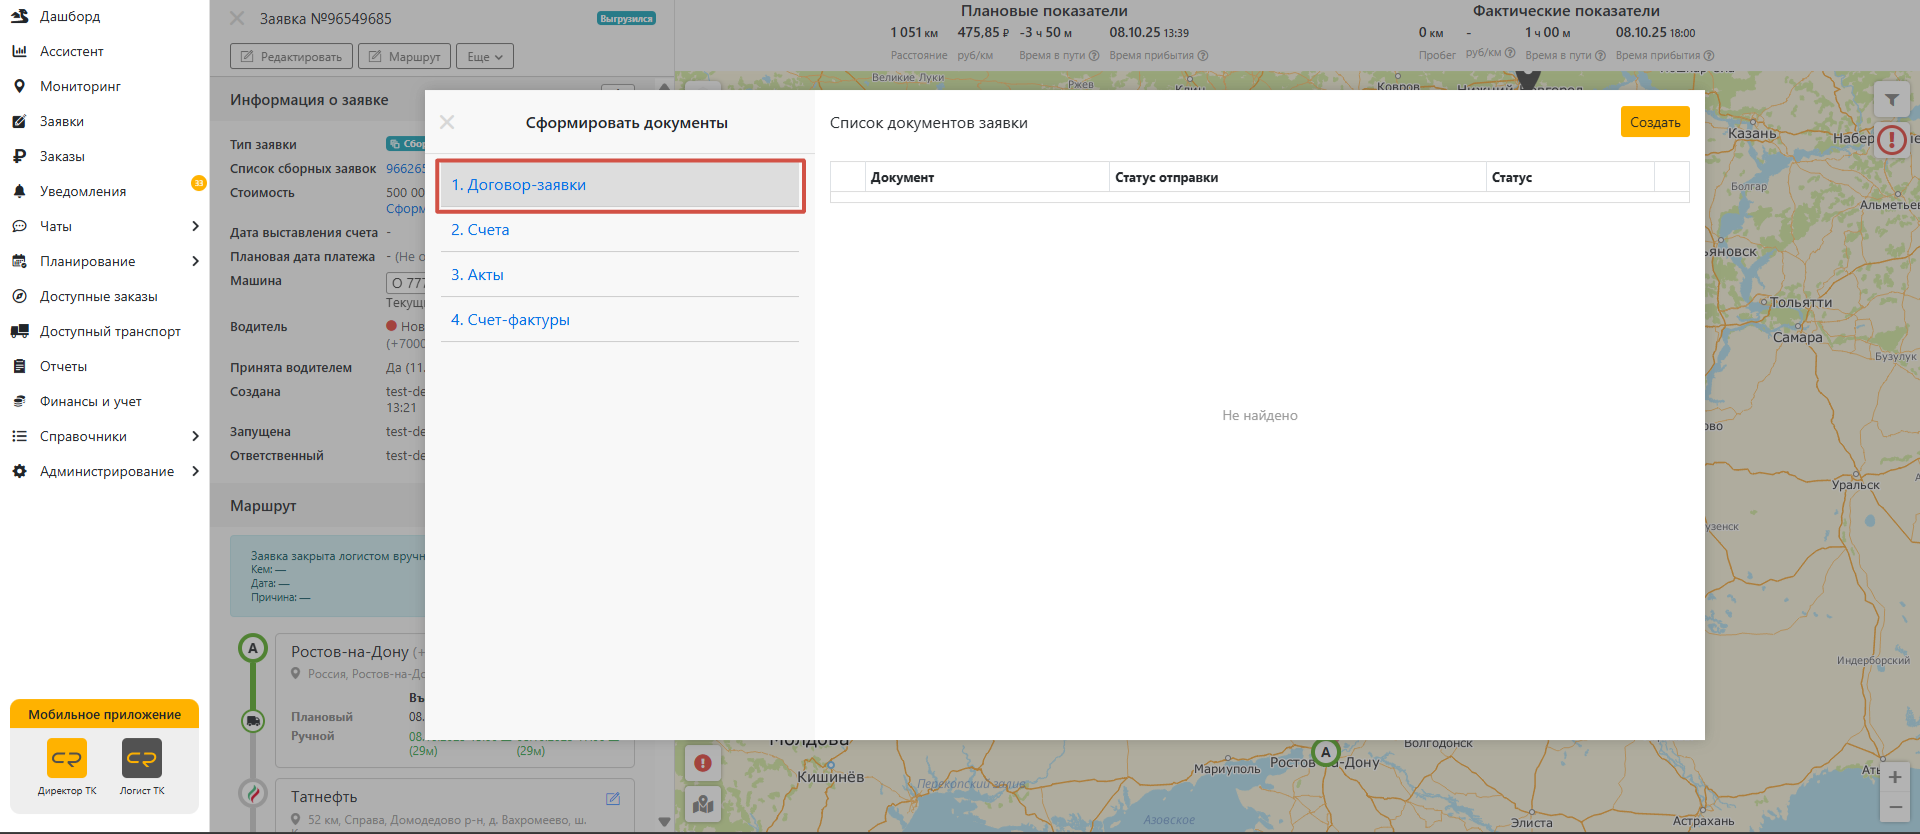Open the Мониторинг map pin icon
Viewport: 1920px width, 834px height.
point(19,86)
